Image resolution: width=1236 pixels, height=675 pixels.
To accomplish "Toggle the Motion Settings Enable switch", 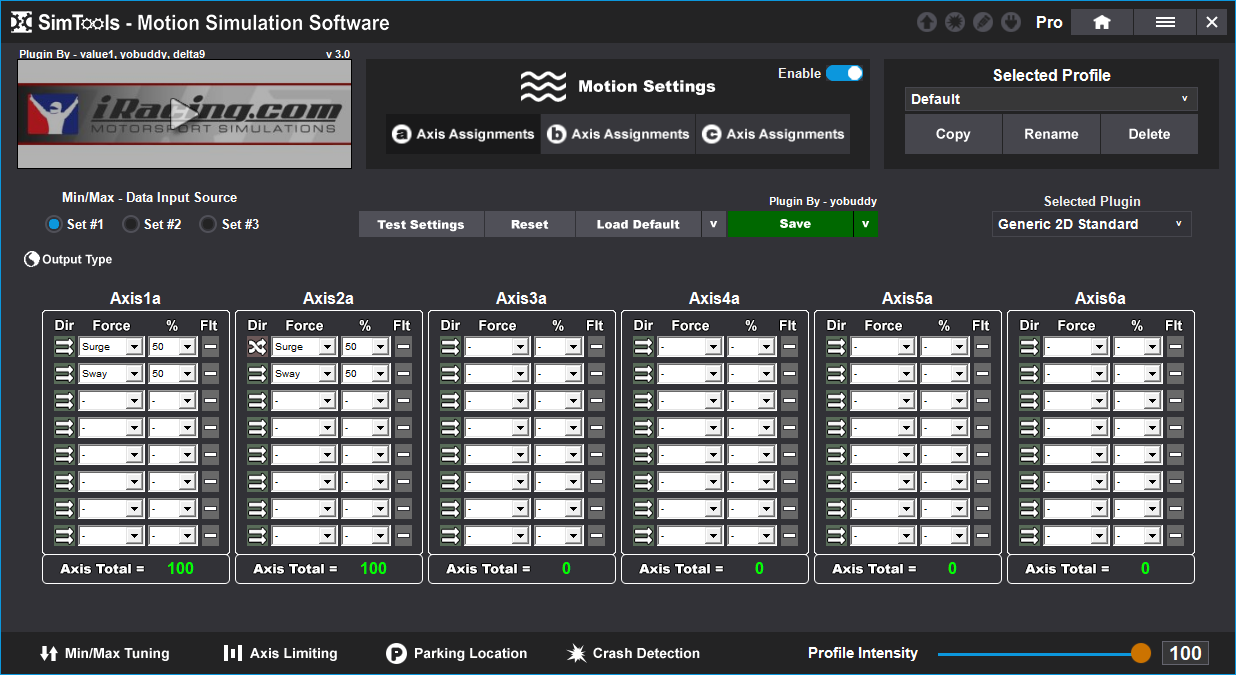I will (x=844, y=73).
